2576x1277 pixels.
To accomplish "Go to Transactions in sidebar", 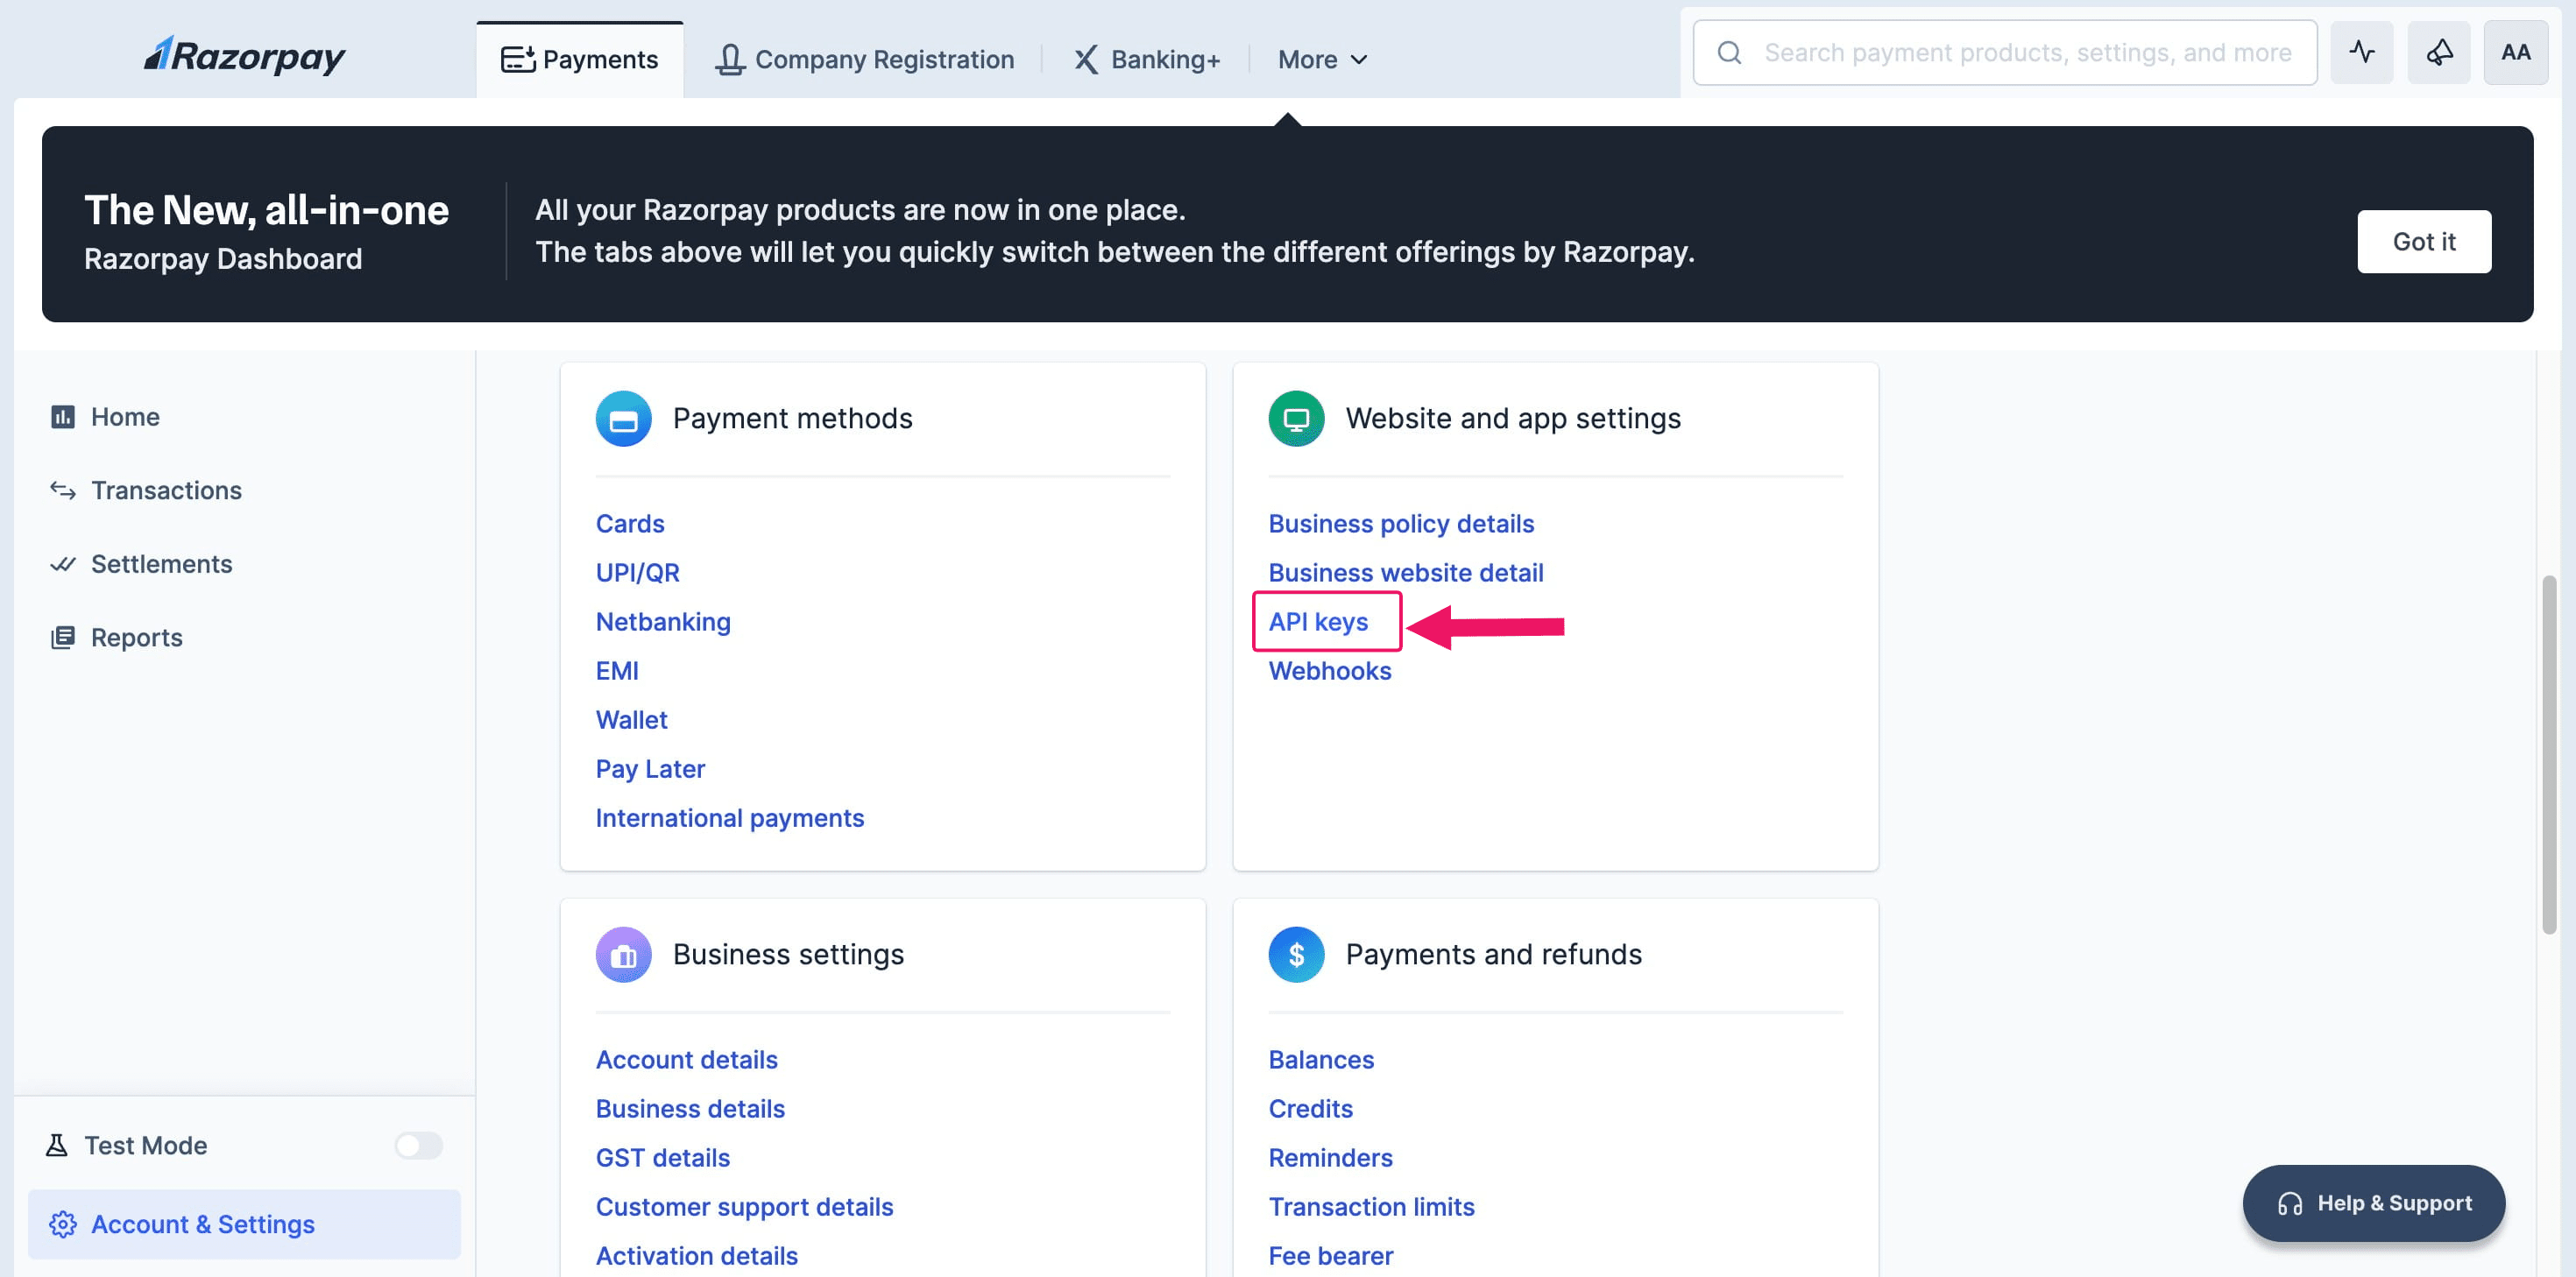I will [166, 490].
